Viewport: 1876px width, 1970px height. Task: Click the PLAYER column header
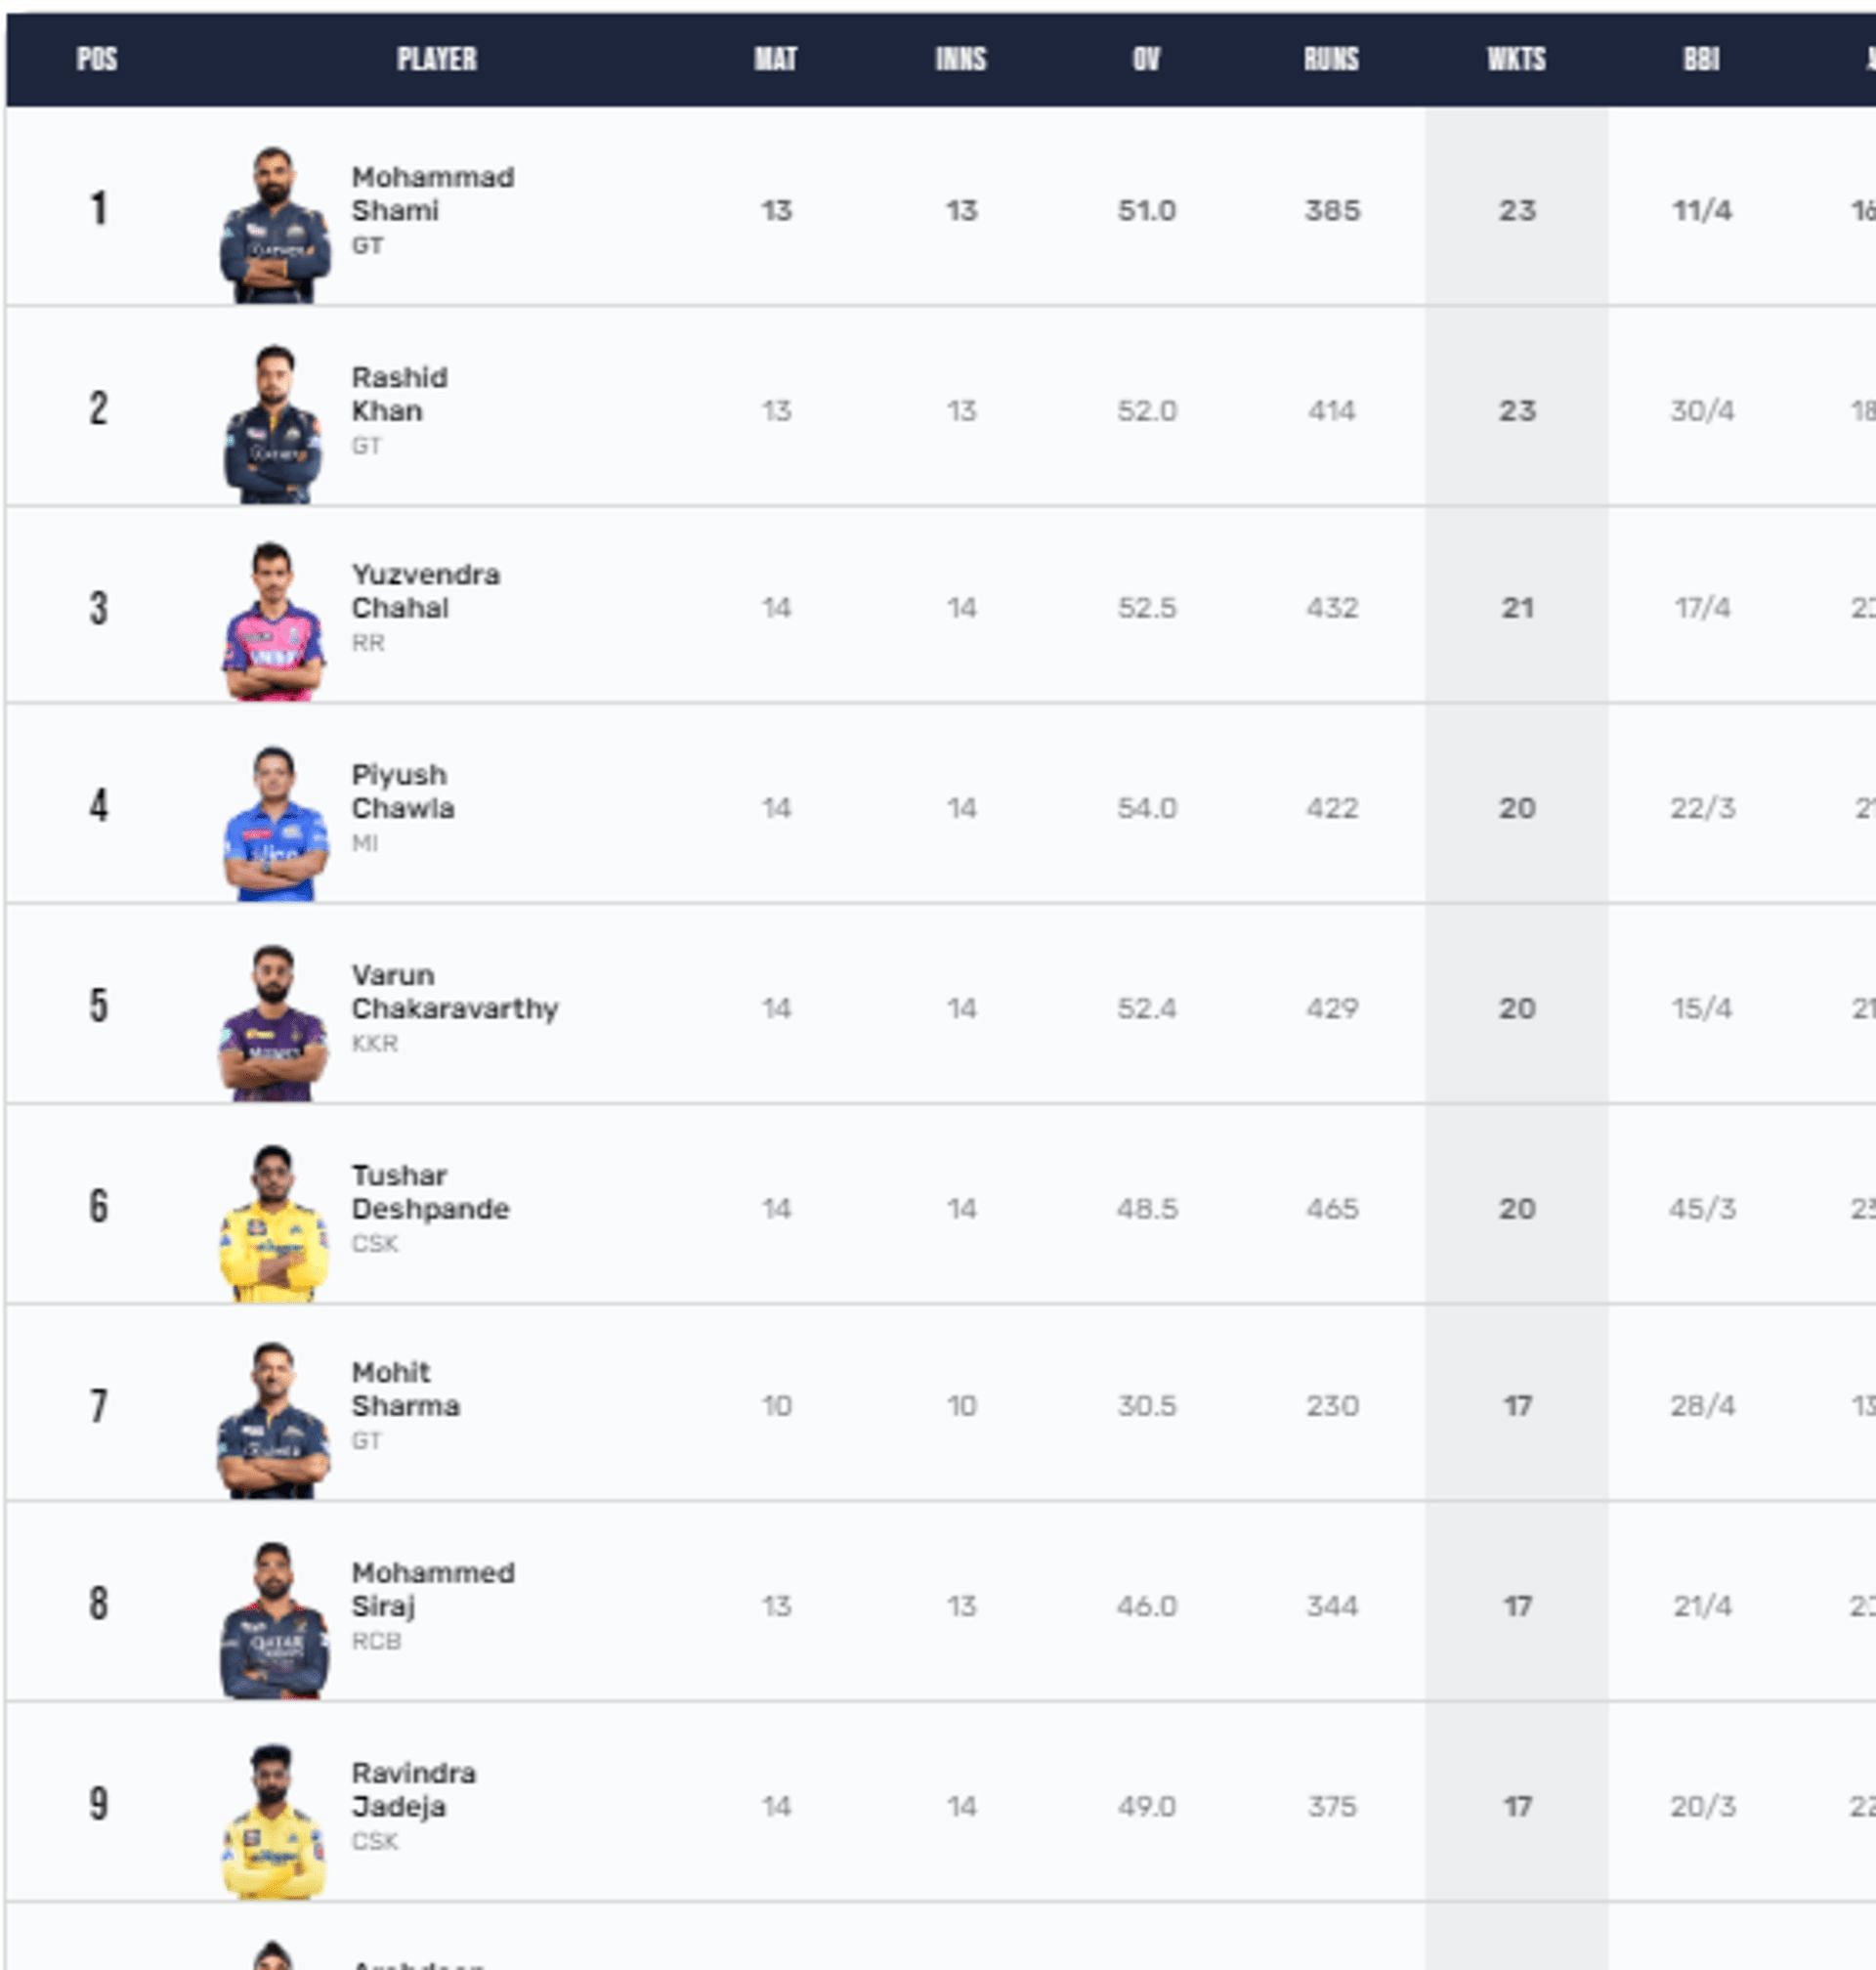pyautogui.click(x=437, y=59)
